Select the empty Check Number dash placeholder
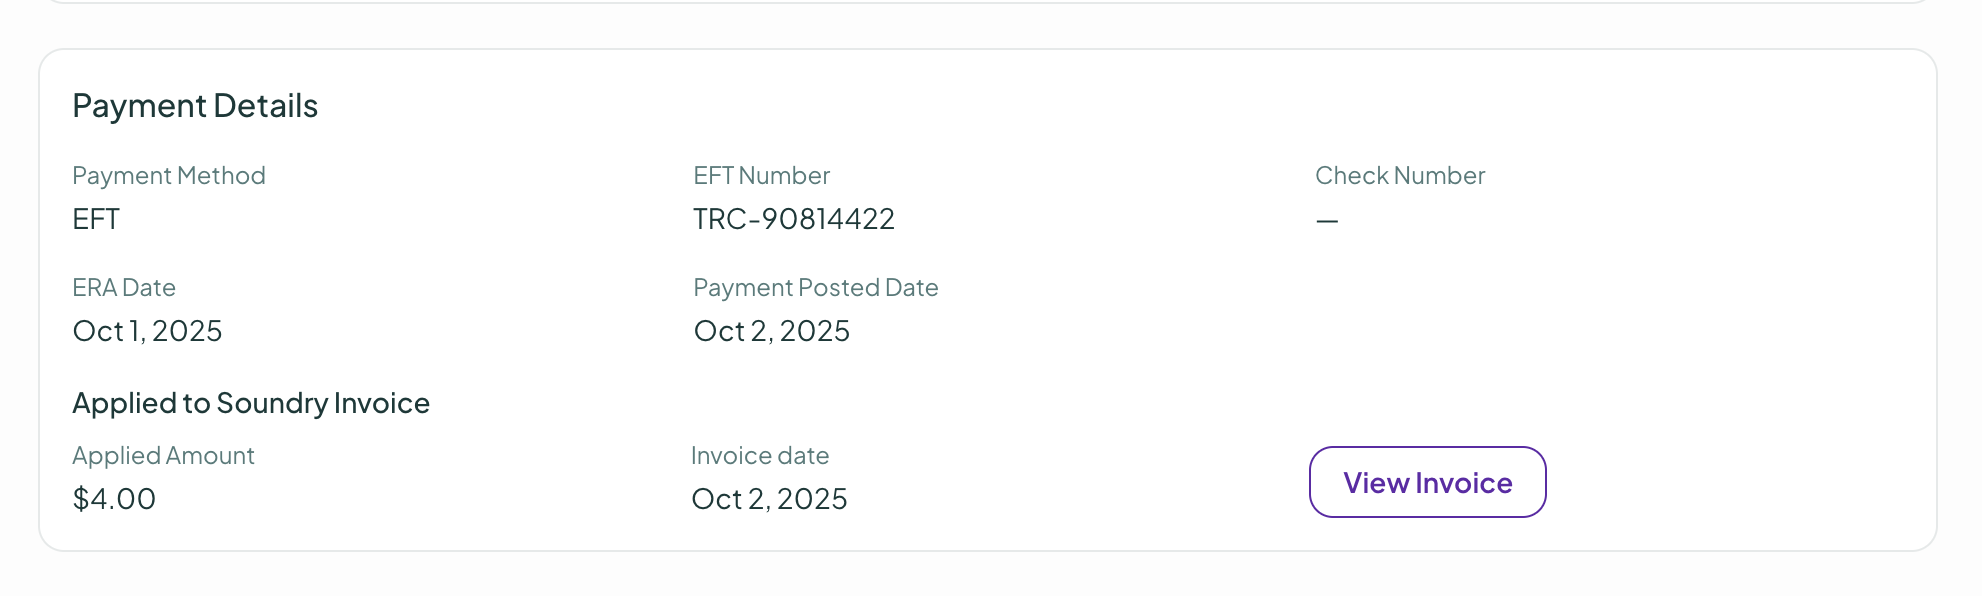Viewport: 1982px width, 596px height. click(1326, 218)
